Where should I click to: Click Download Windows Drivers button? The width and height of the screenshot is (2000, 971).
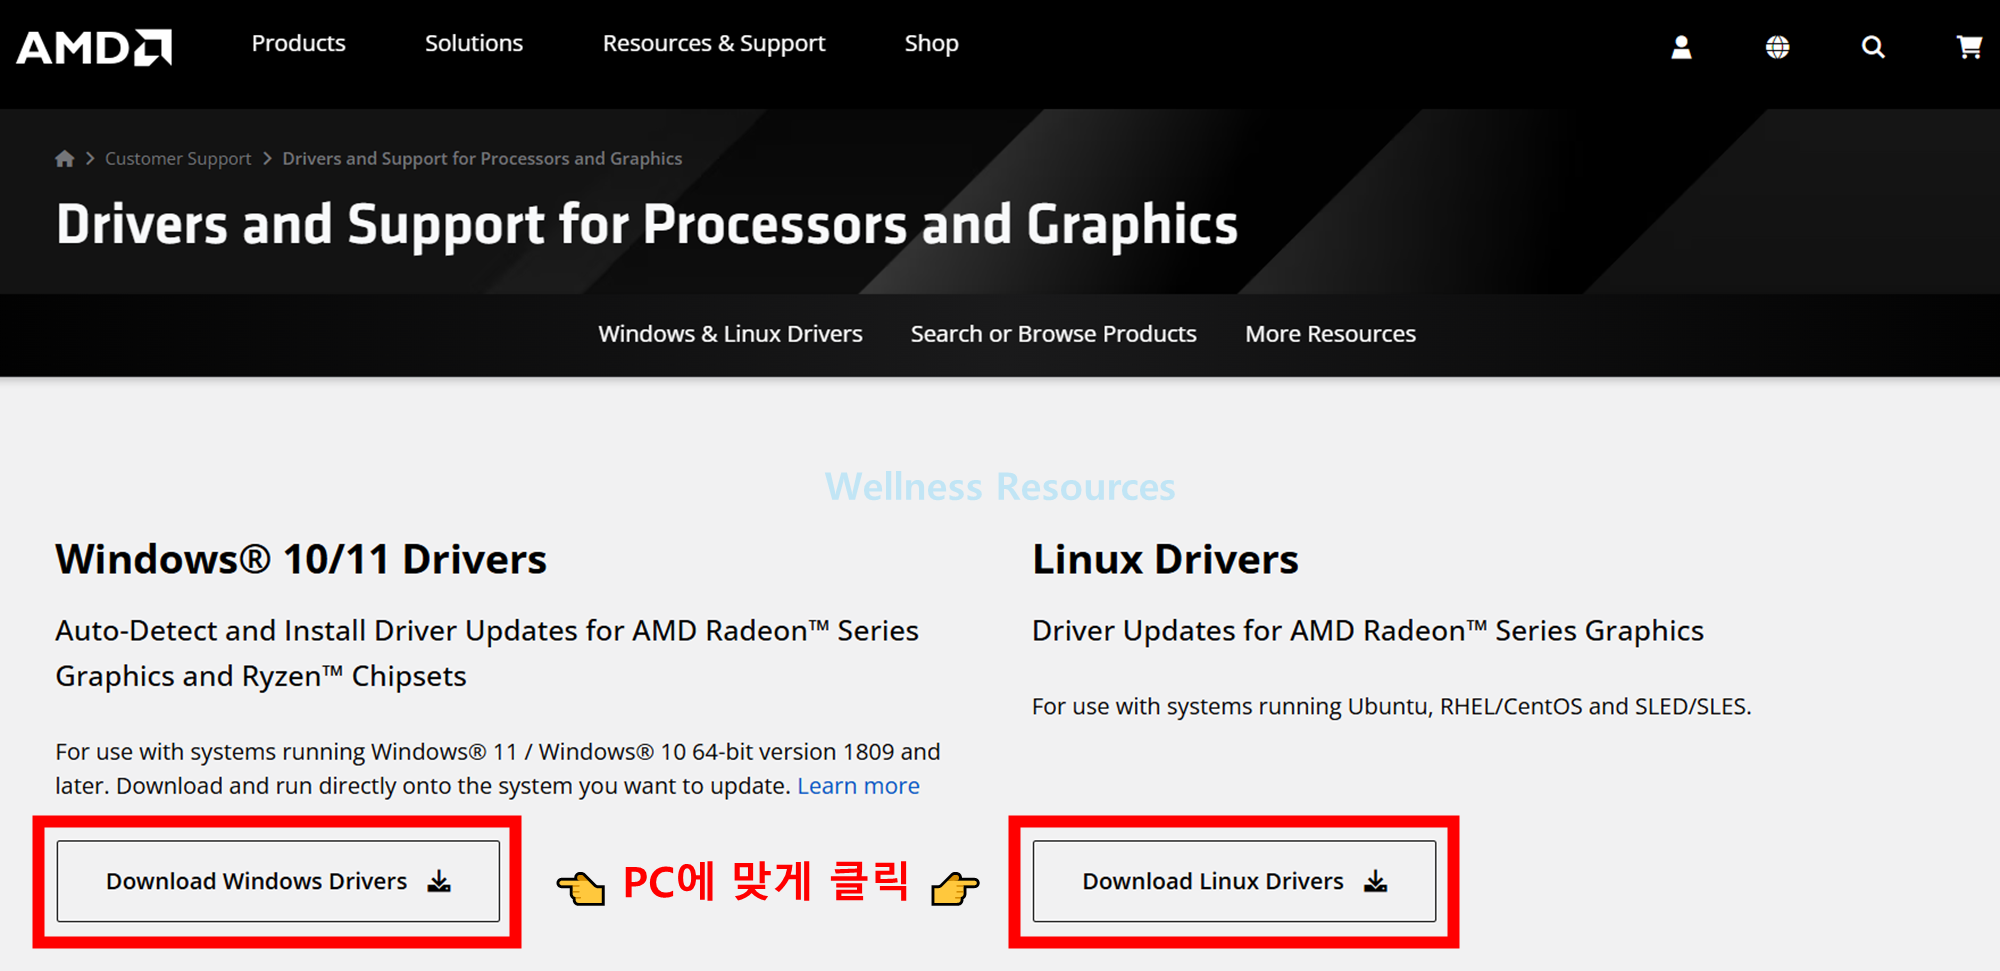[278, 881]
